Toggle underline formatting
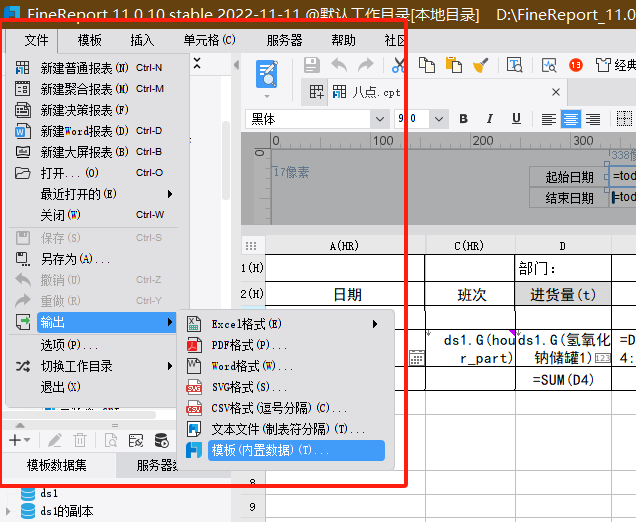The width and height of the screenshot is (636, 522). [x=516, y=119]
